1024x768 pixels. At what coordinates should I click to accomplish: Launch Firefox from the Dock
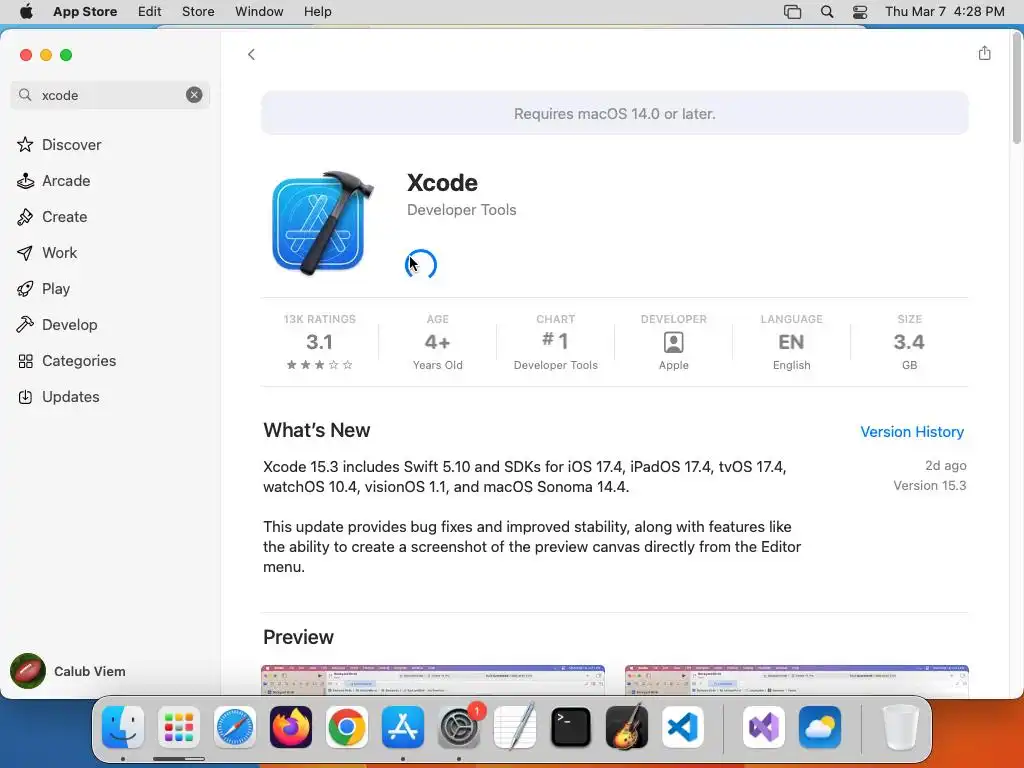pos(291,726)
